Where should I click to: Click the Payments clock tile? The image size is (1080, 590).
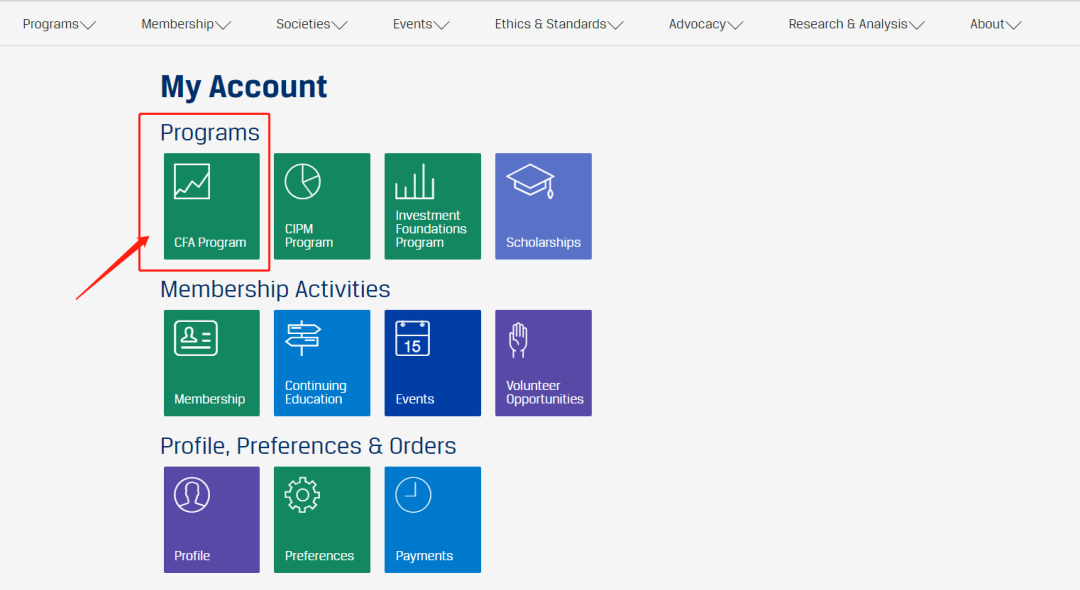point(432,519)
